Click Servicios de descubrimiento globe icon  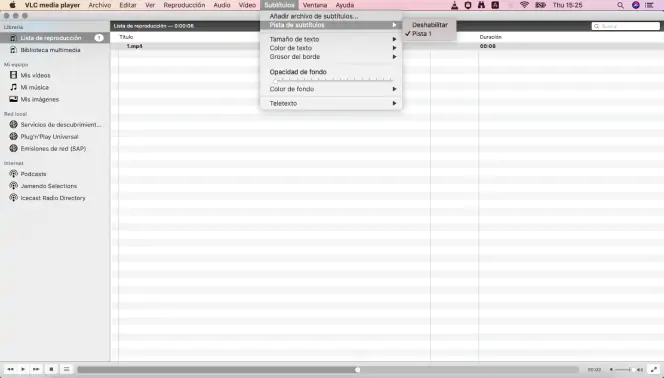coord(14,124)
